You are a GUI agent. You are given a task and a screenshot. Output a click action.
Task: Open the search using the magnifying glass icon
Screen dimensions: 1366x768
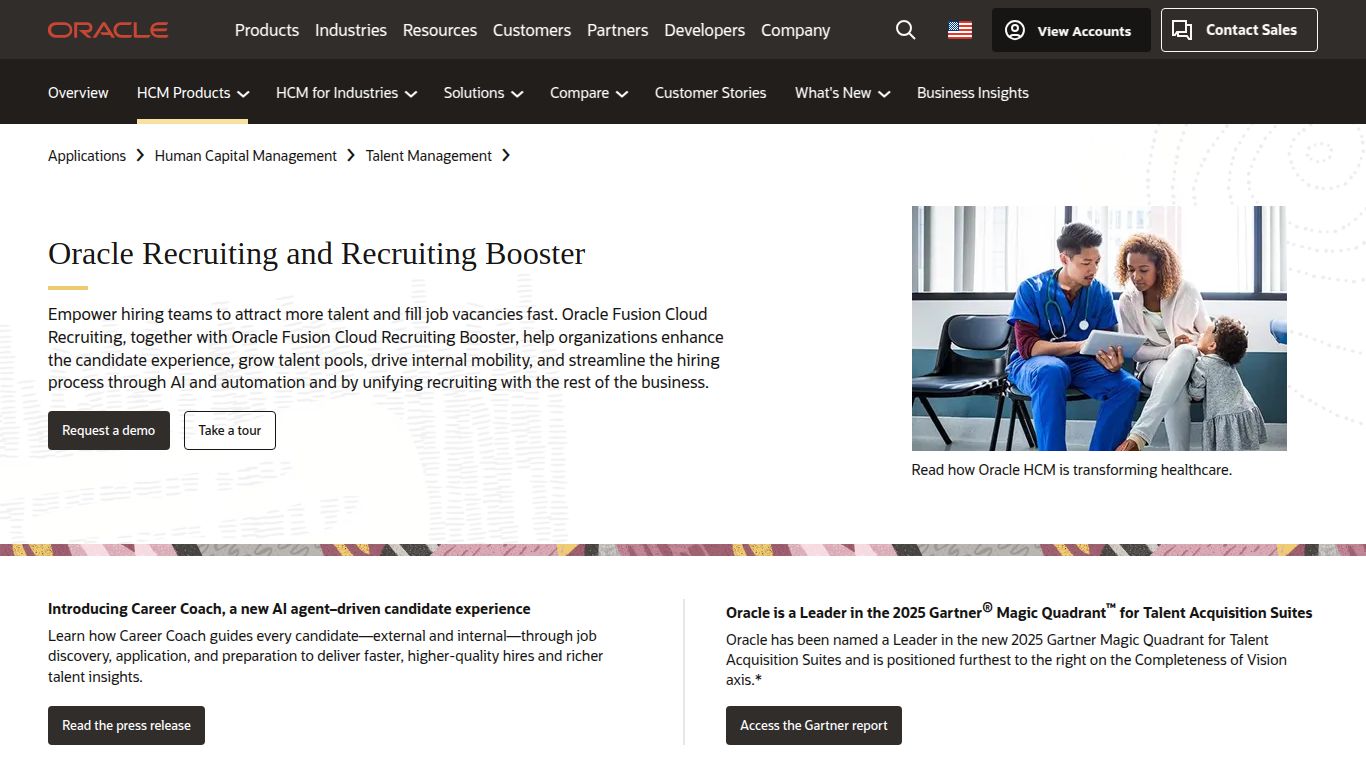905,30
